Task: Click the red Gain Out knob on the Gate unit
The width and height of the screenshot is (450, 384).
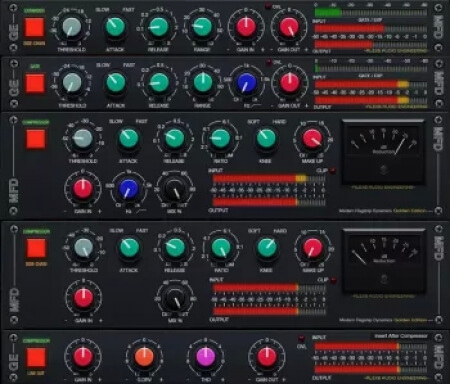Action: [x=290, y=83]
